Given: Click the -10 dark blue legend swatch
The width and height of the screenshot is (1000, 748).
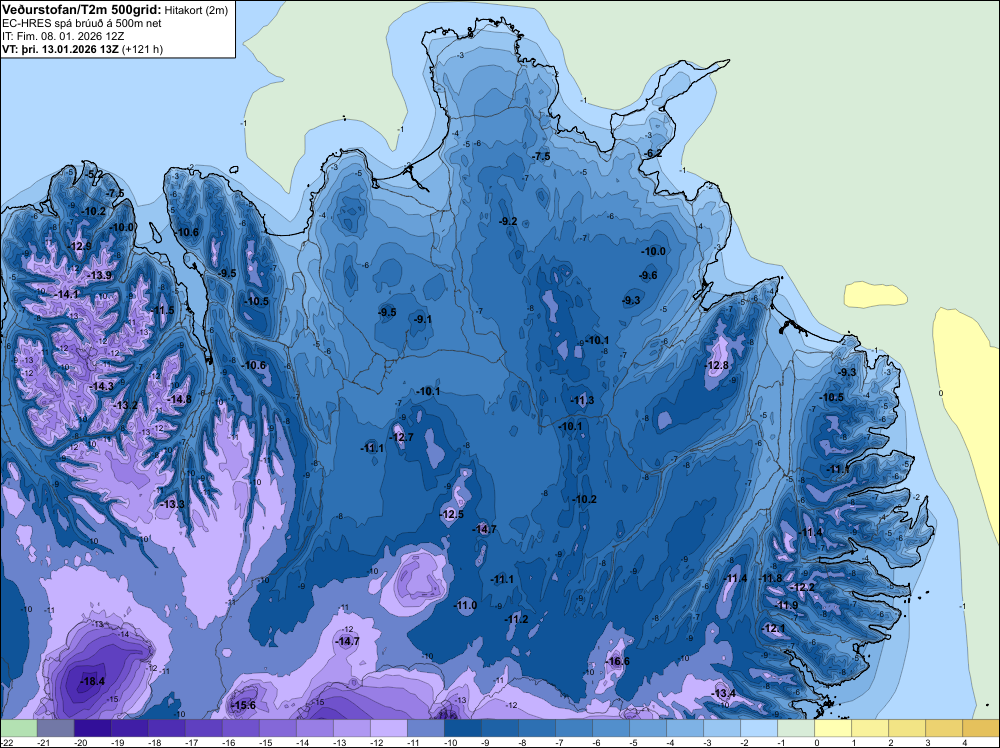Looking at the screenshot, I should click(x=462, y=728).
